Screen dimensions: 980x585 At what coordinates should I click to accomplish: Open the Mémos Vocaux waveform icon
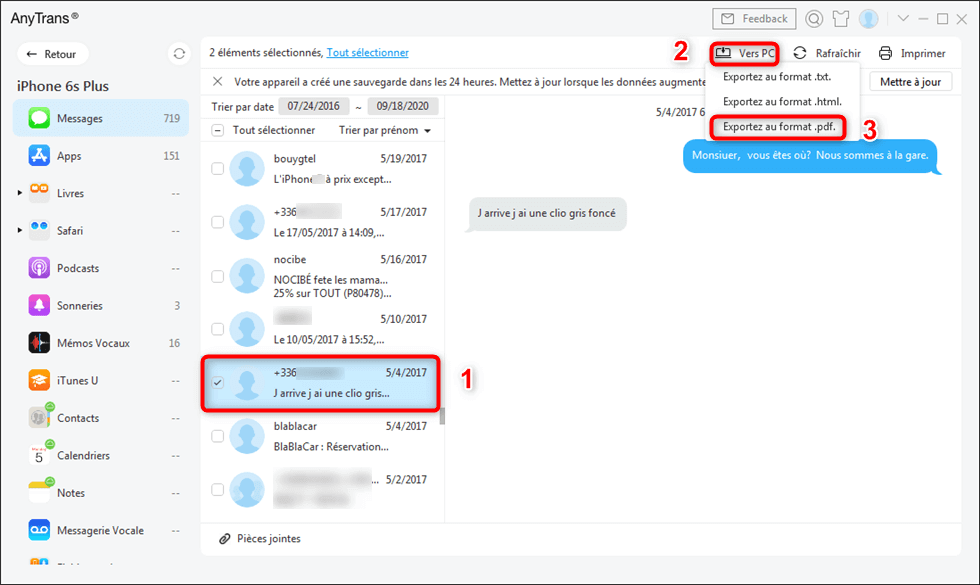click(39, 343)
